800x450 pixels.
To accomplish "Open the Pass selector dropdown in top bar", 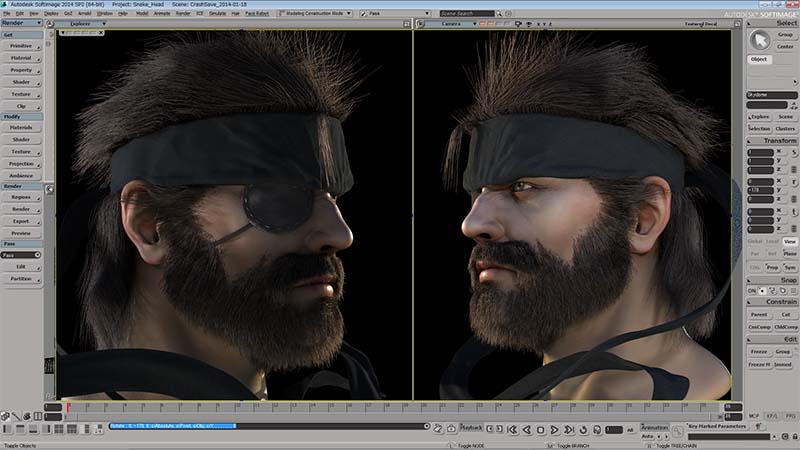I will click(x=395, y=14).
